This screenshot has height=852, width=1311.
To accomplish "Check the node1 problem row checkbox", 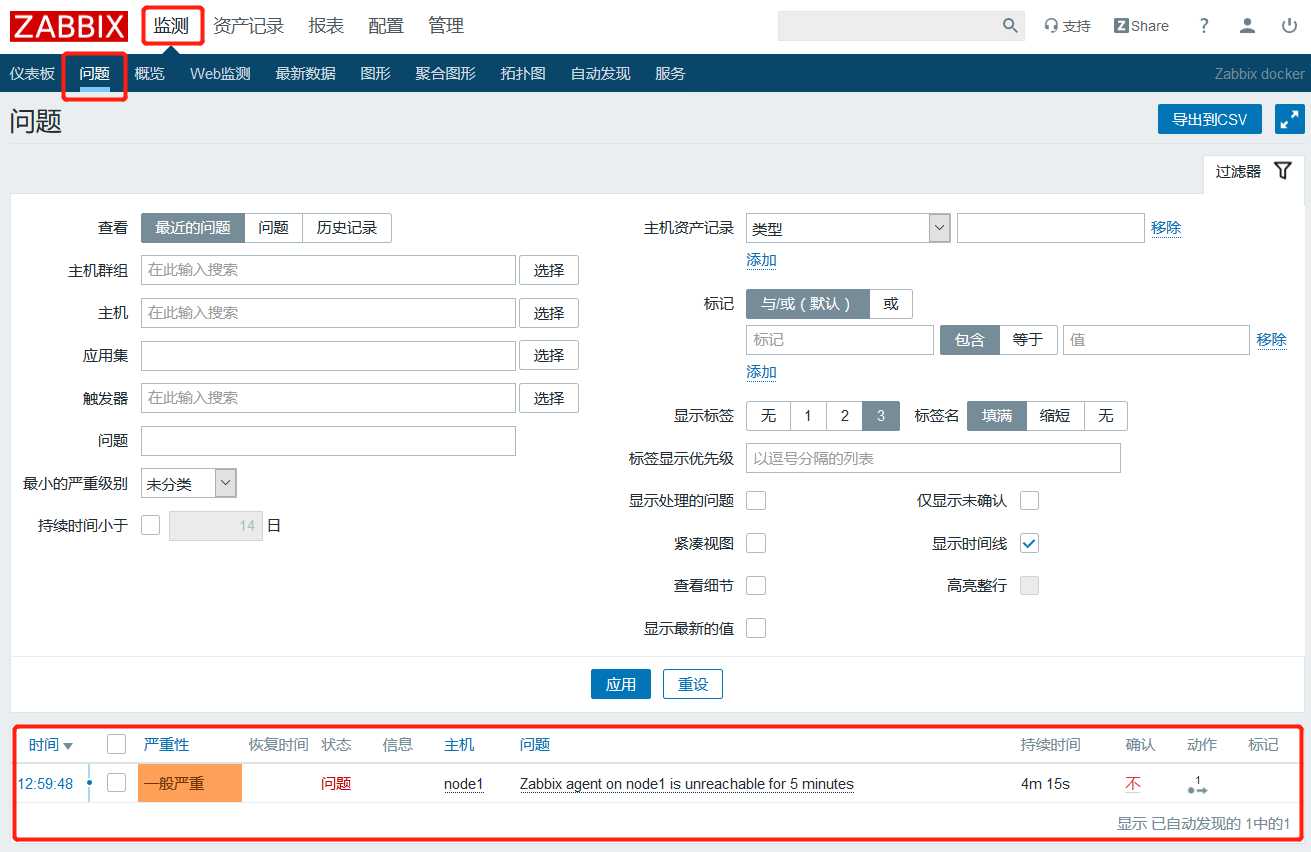I will 116,783.
